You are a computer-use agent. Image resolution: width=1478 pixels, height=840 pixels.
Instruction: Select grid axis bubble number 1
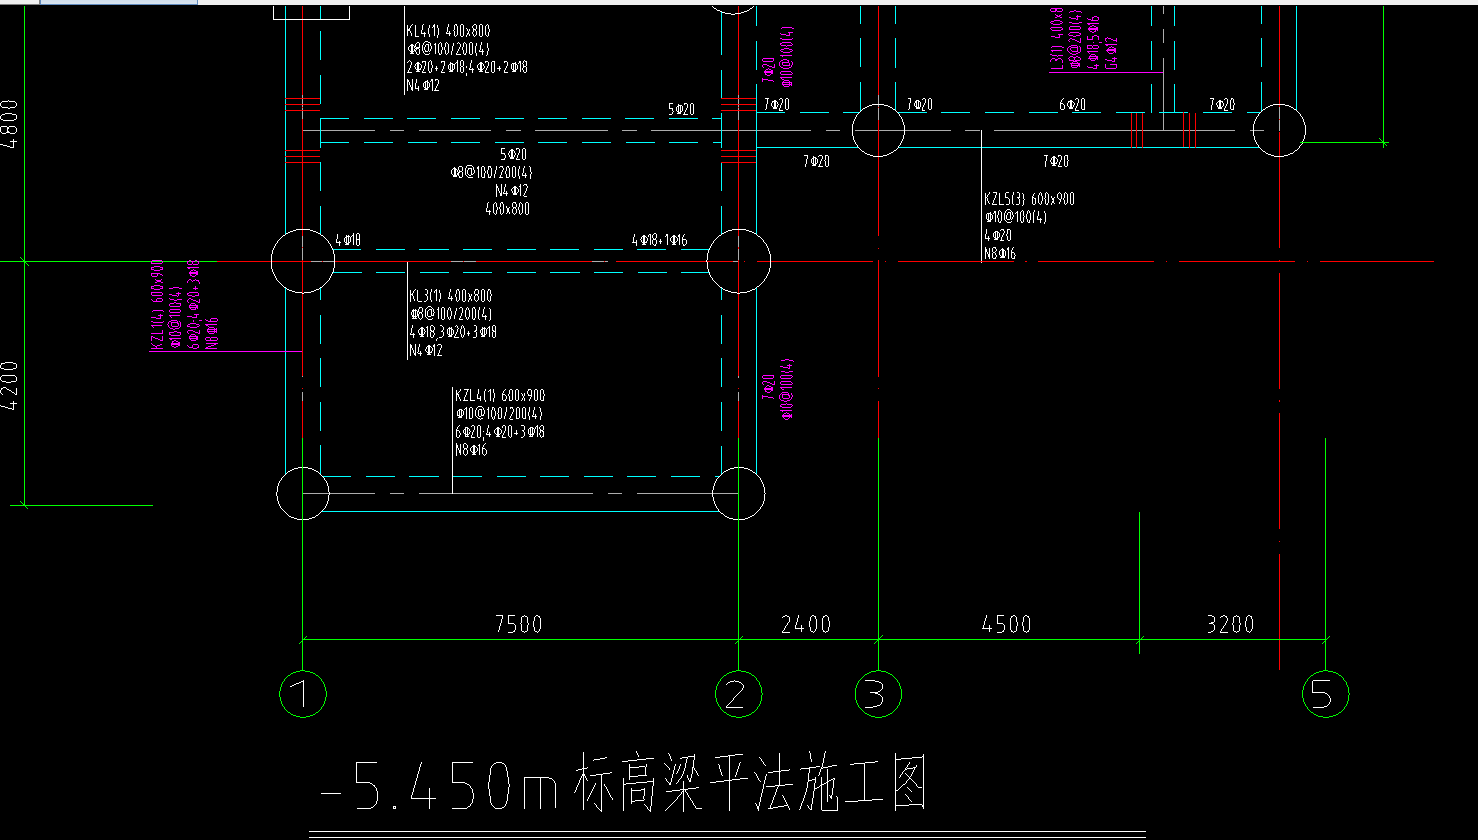(x=302, y=693)
